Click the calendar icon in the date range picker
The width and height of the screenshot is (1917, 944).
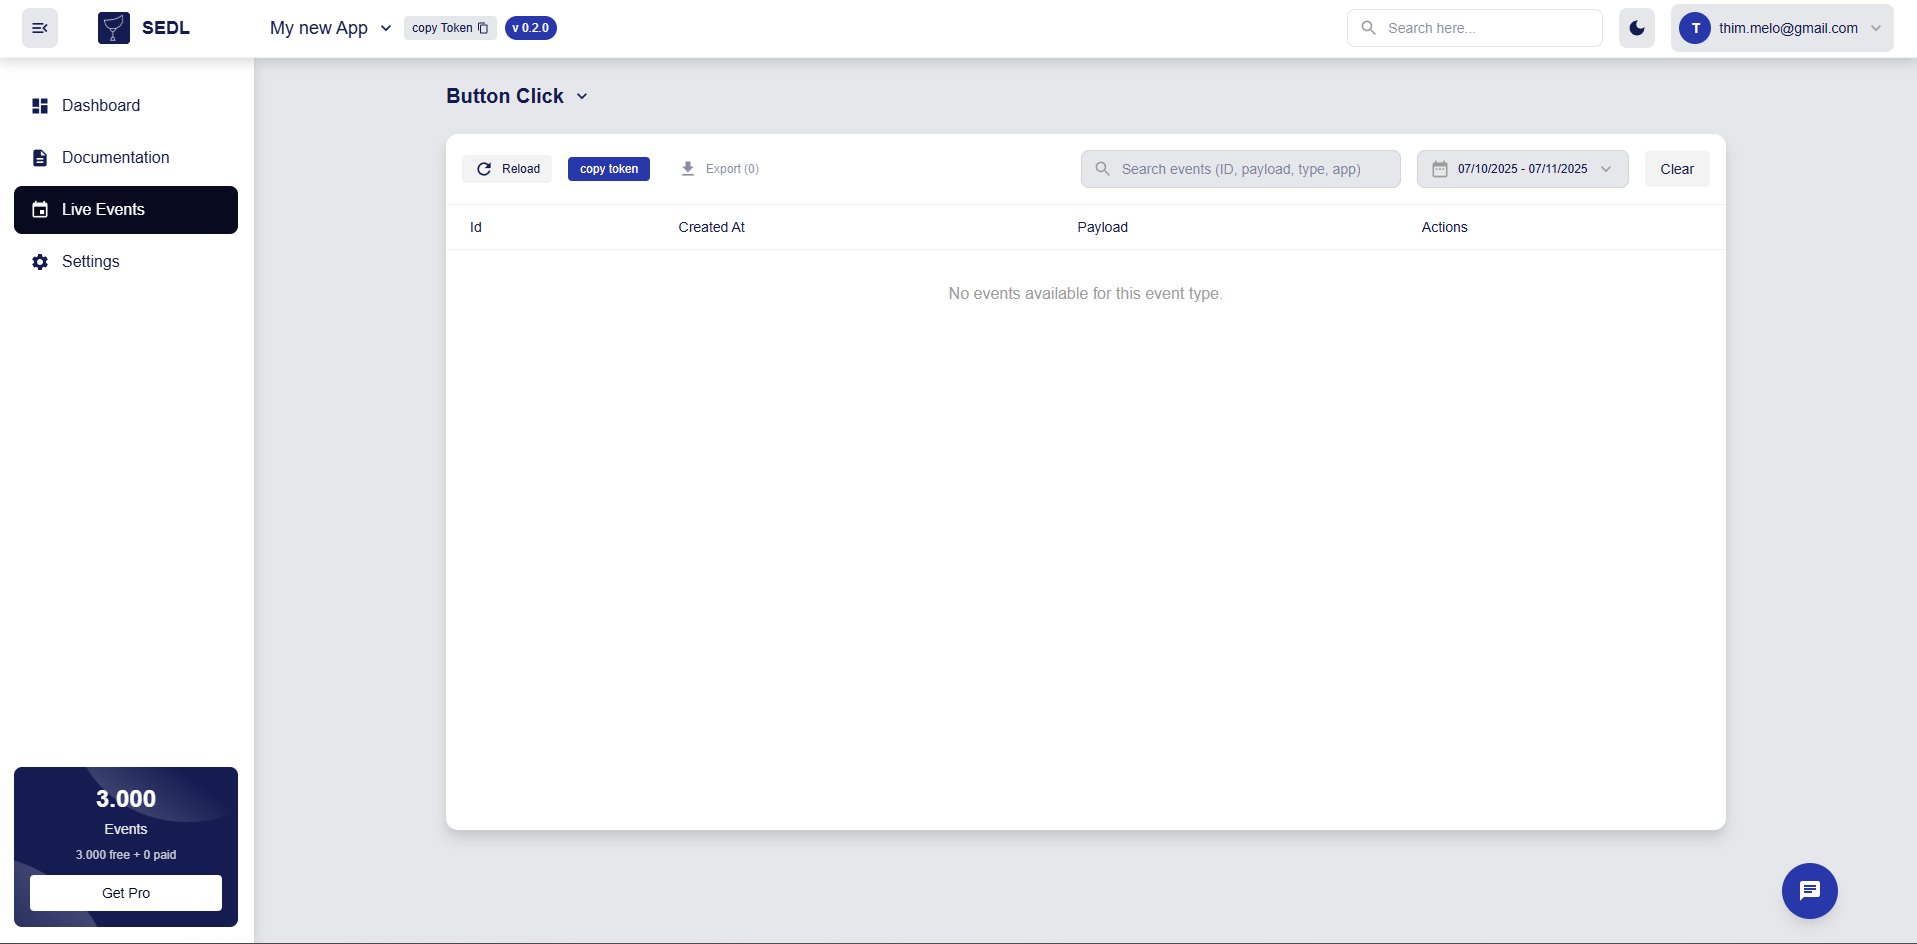point(1440,168)
